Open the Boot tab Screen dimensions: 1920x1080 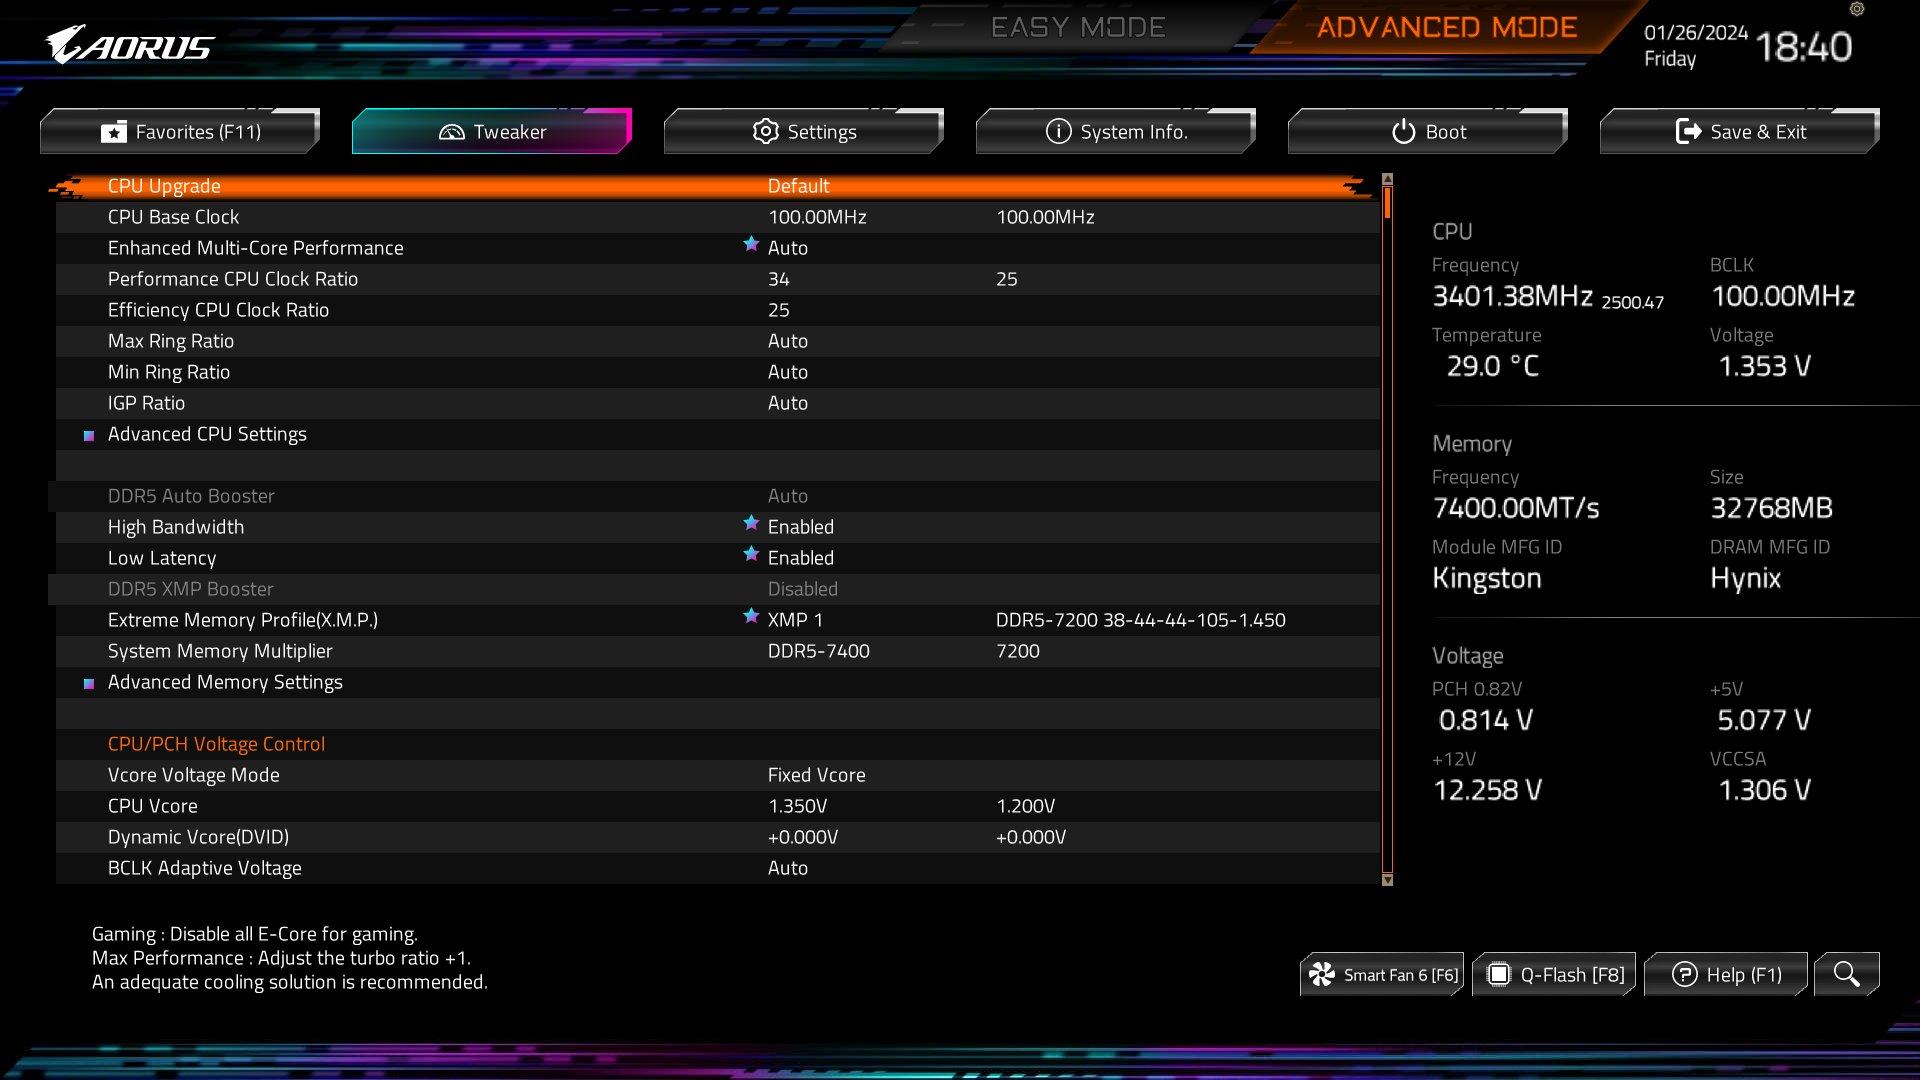click(x=1428, y=132)
